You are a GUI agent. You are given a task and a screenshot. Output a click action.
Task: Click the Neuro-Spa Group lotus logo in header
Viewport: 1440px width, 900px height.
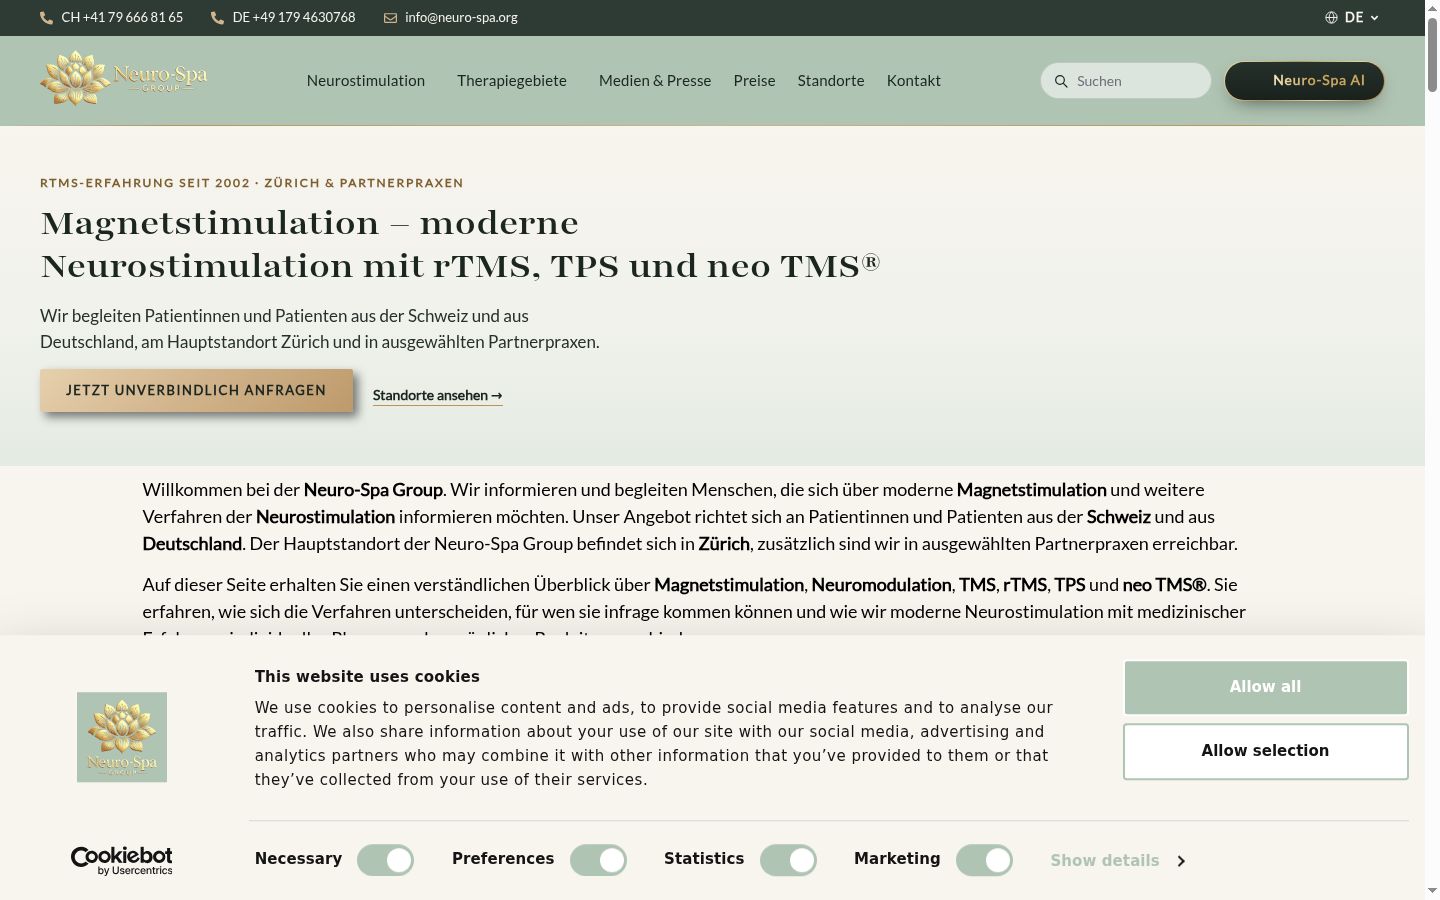[124, 79]
